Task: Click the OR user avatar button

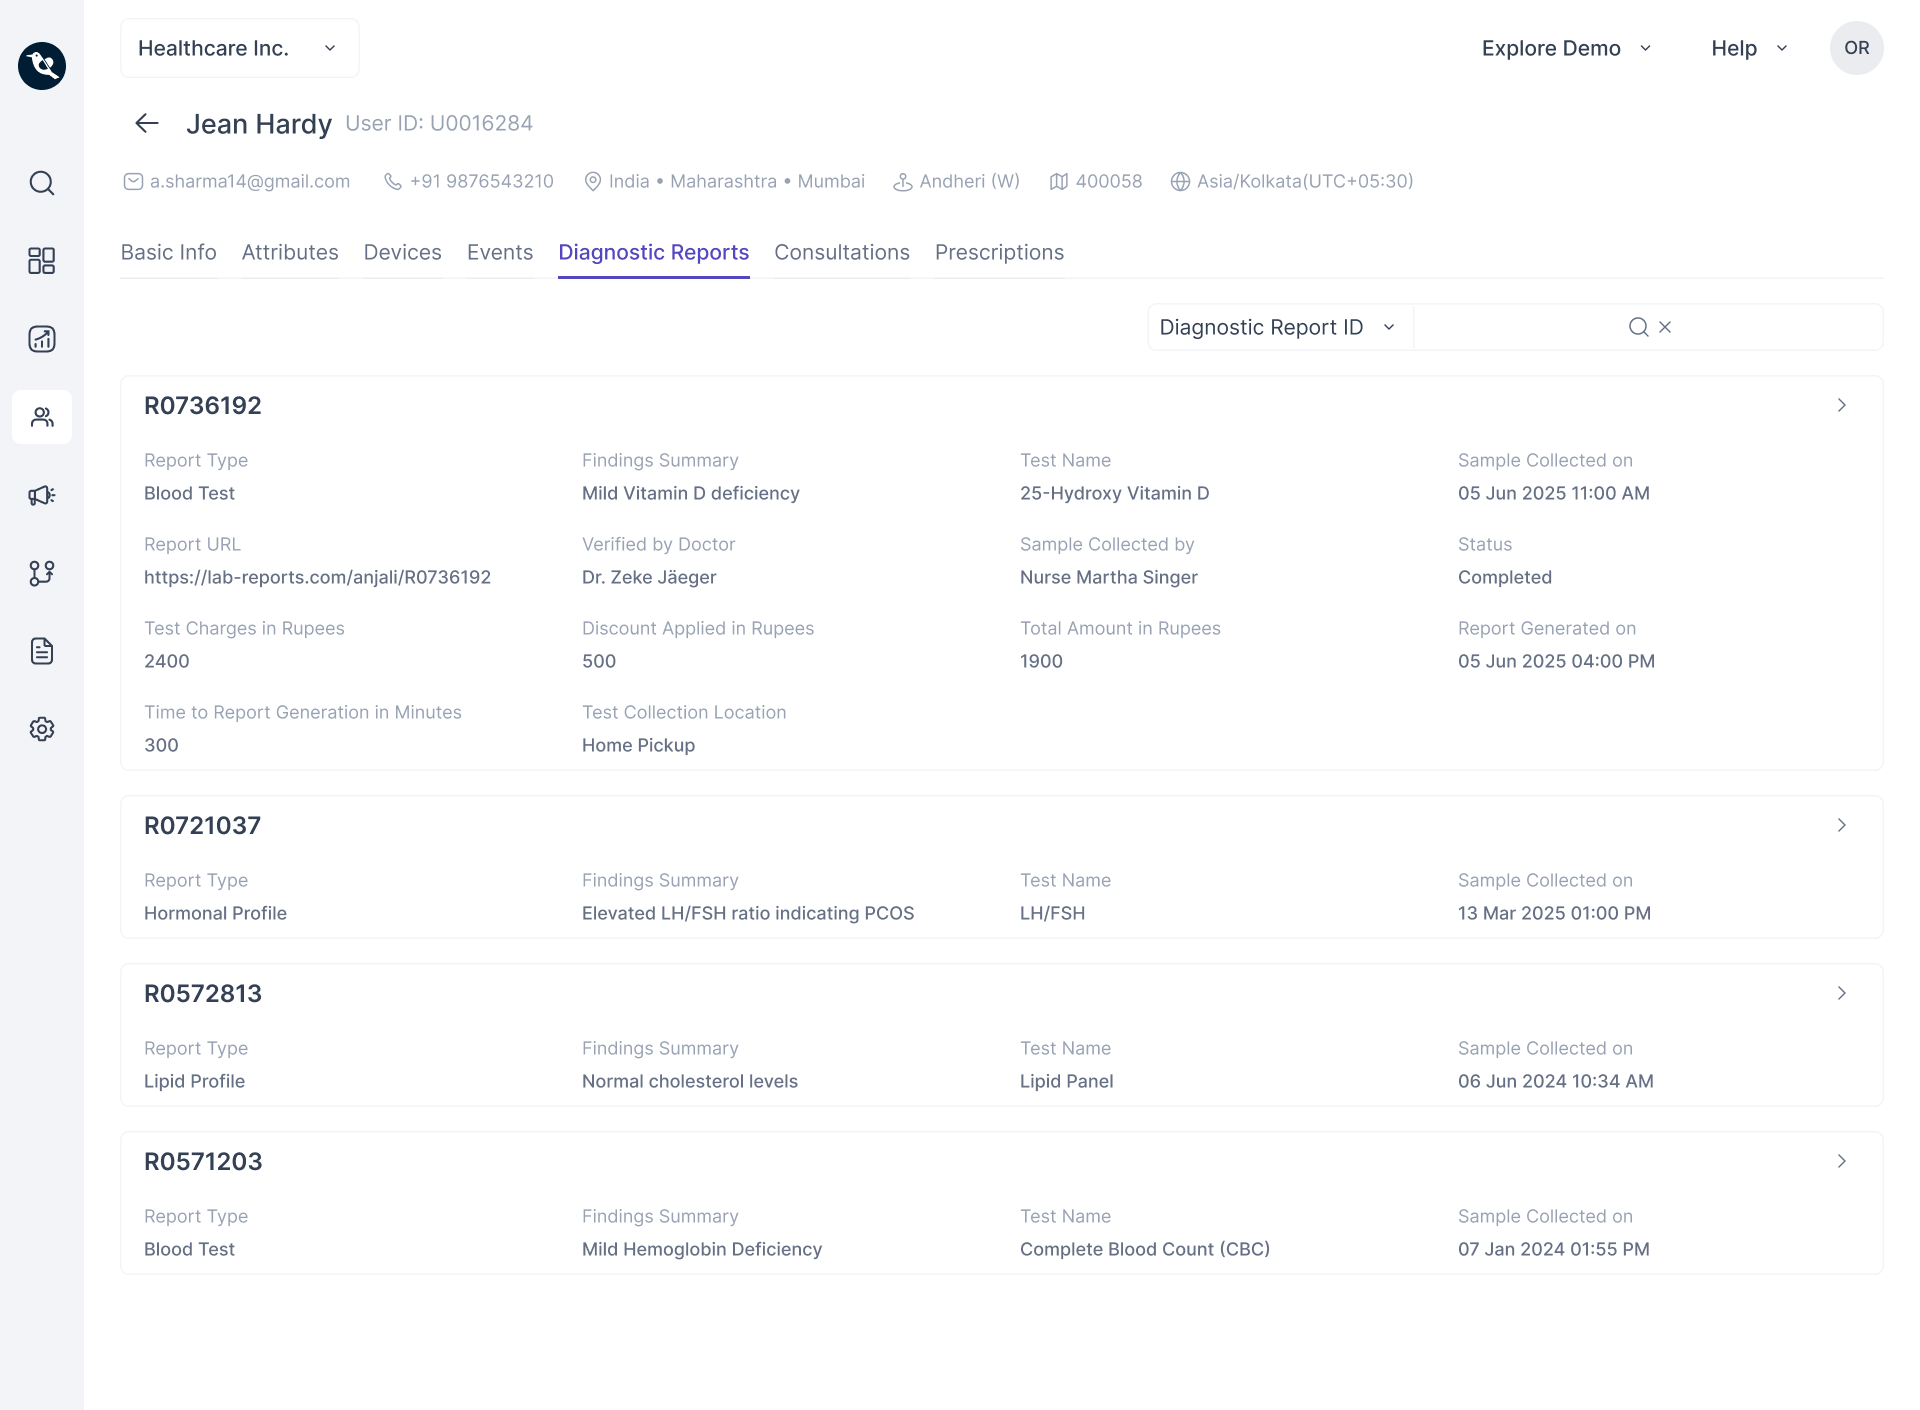Action: point(1856,48)
